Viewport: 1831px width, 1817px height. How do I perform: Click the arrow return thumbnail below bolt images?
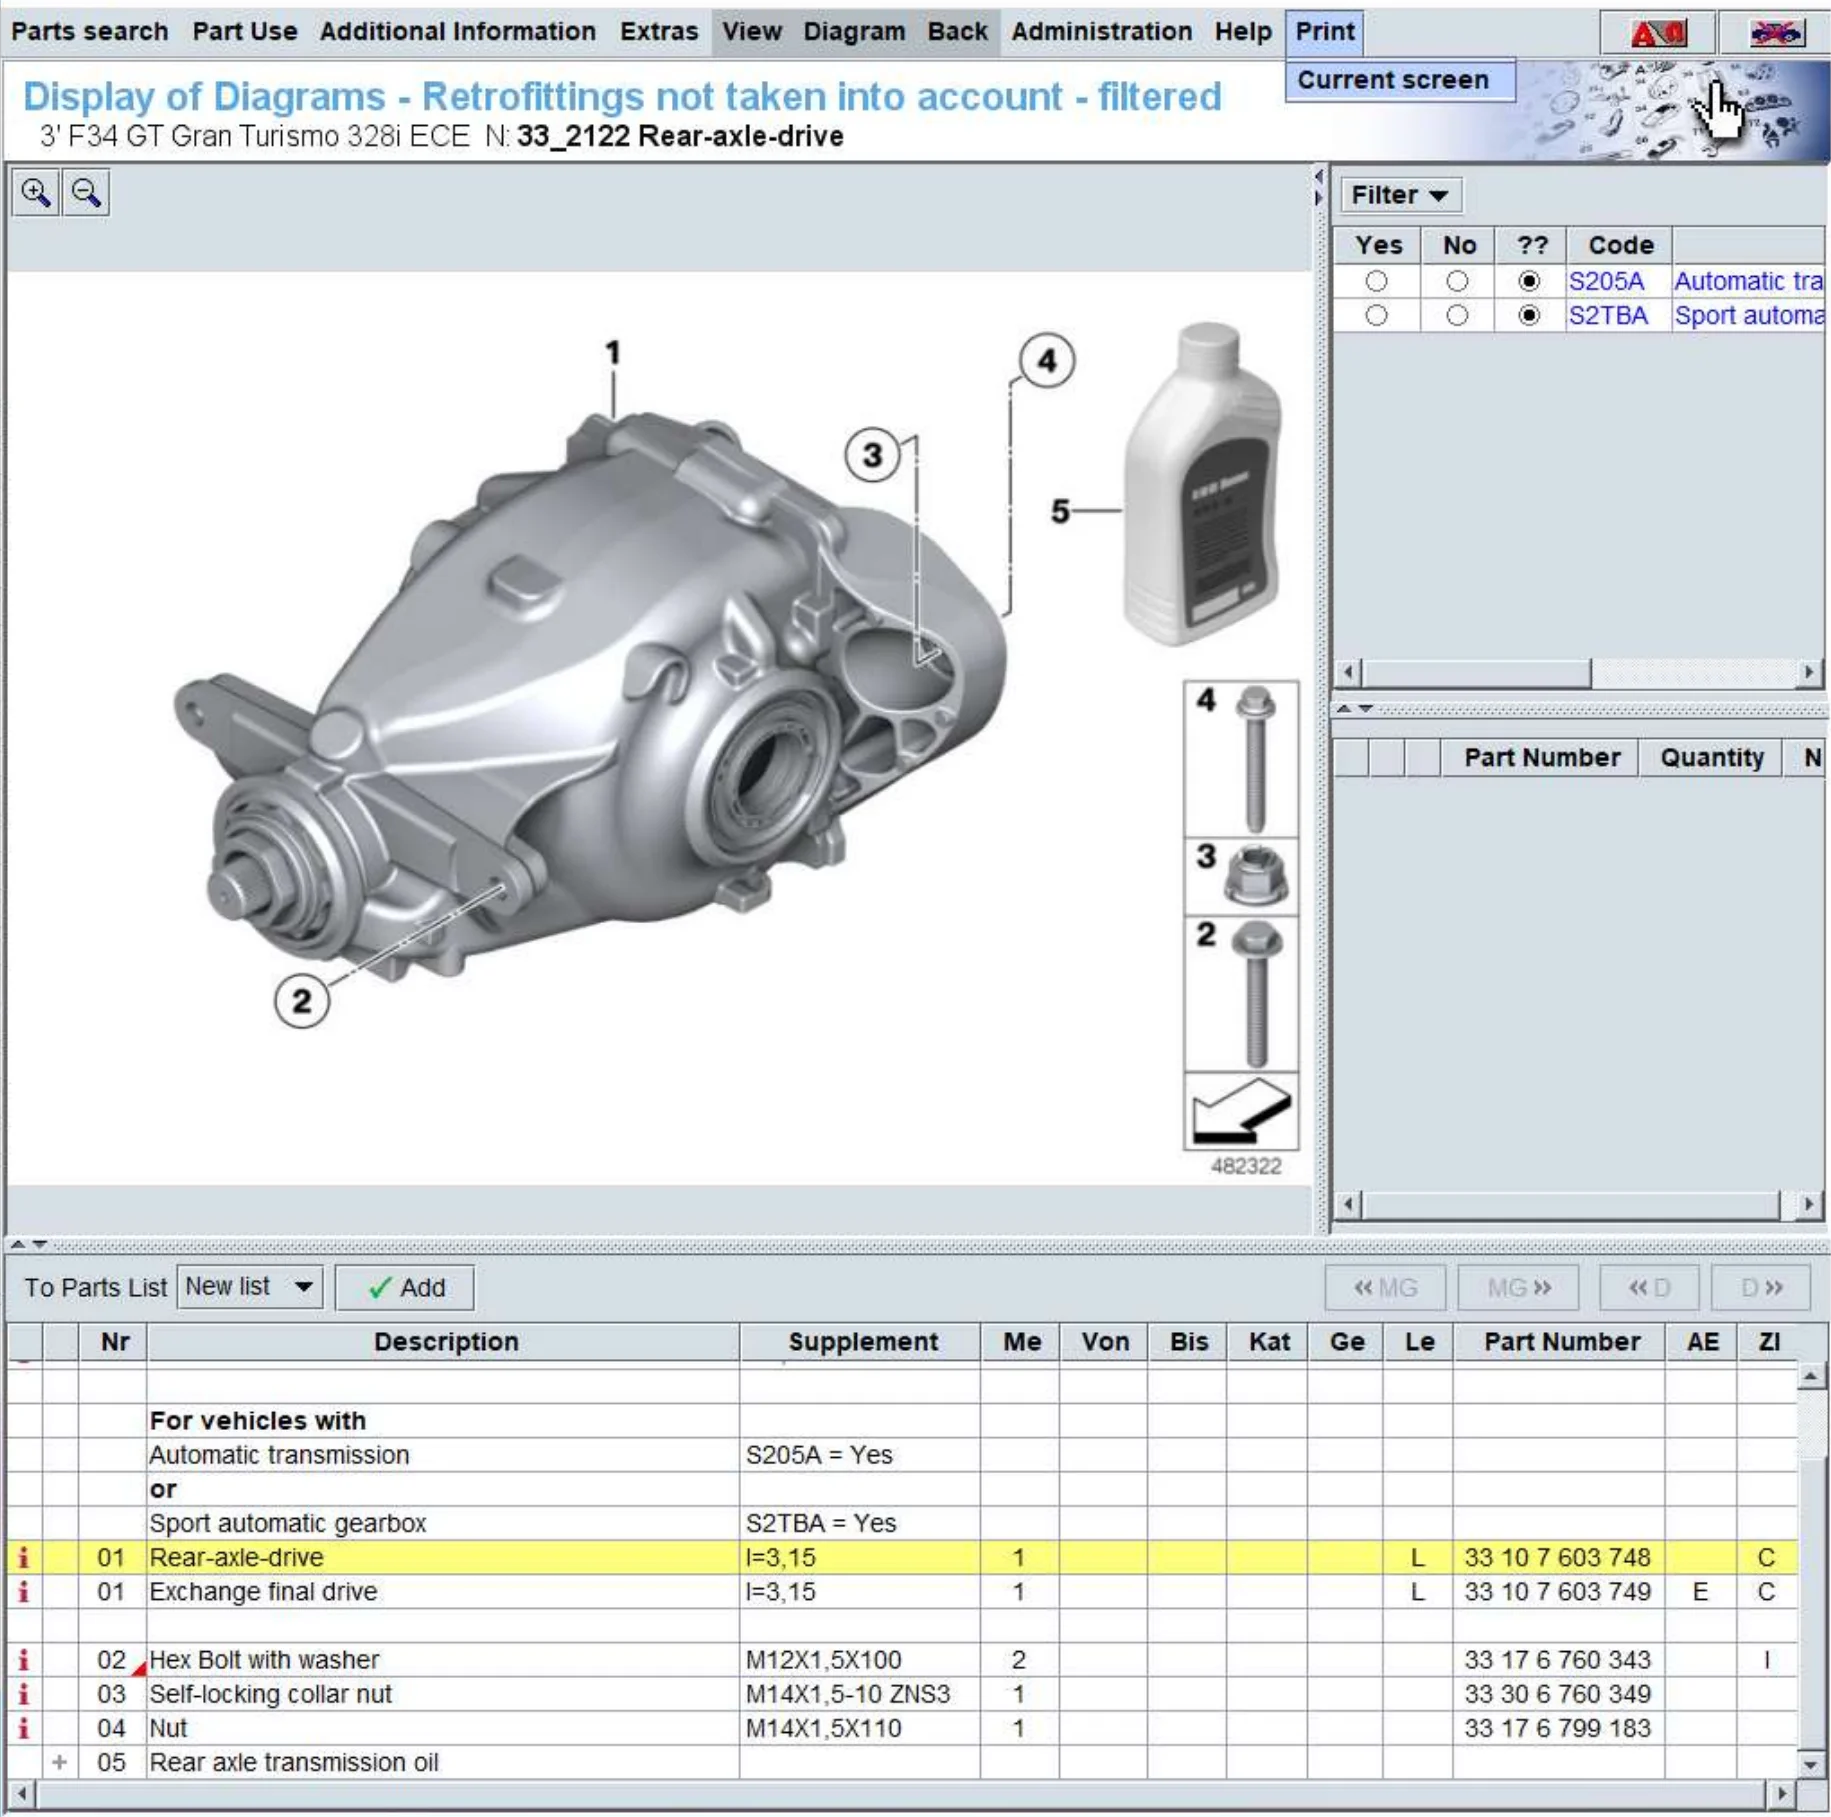(1241, 1112)
